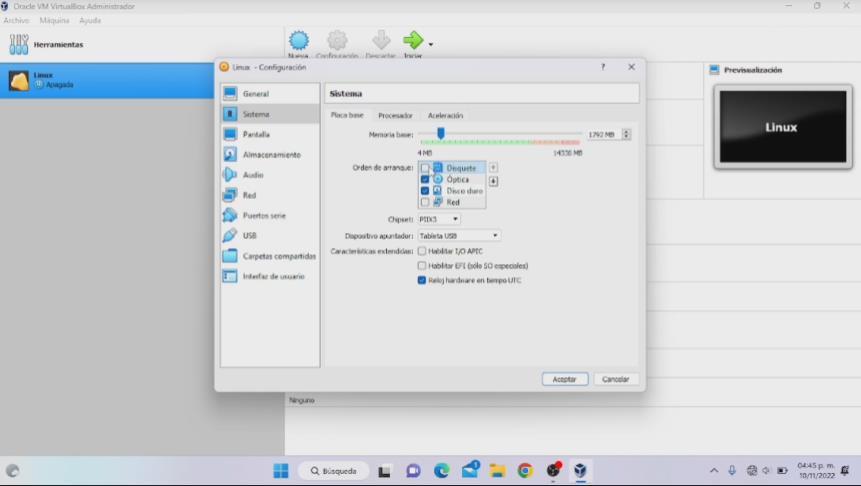Viewport: 861px width, 486px height.
Task: Click the Aceptar button
Action: coord(564,379)
